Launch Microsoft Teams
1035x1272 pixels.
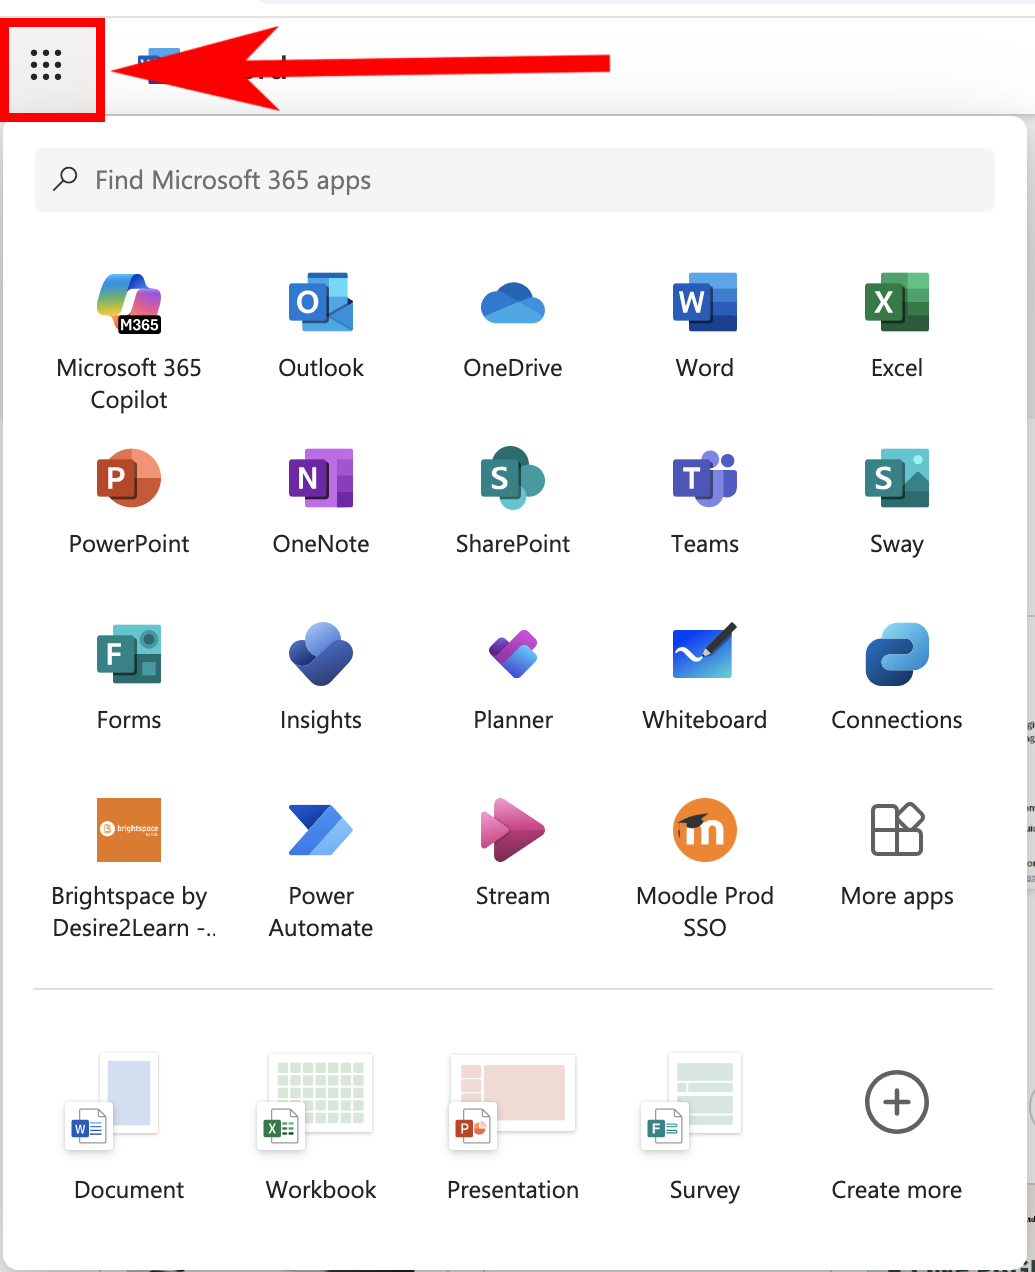coord(705,502)
